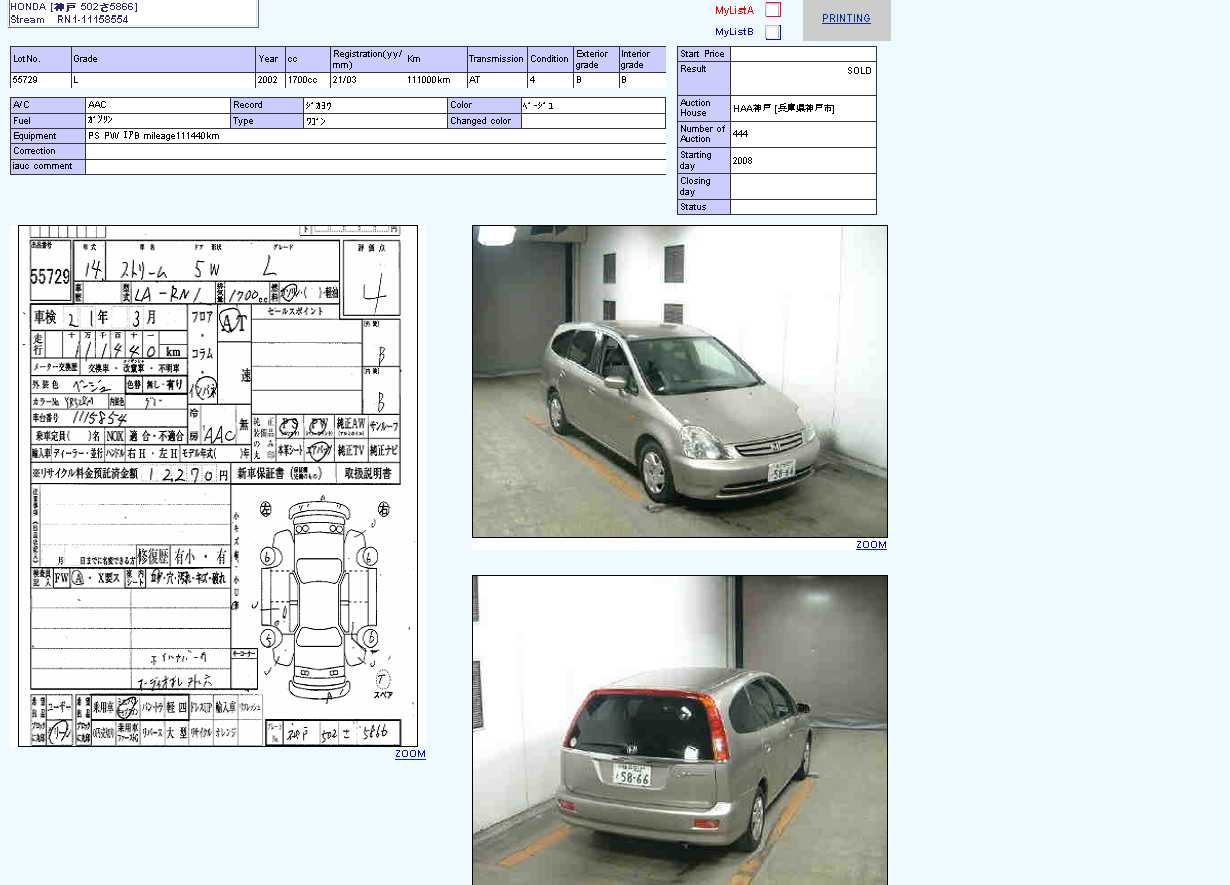Open ZOOM link below the front car photo

(x=871, y=545)
